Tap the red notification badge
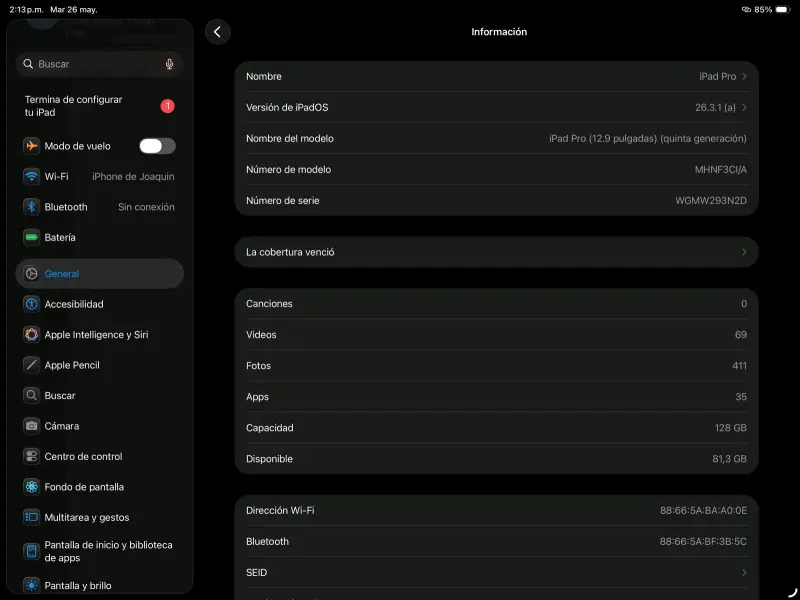Image resolution: width=800 pixels, height=600 pixels. coord(167,106)
